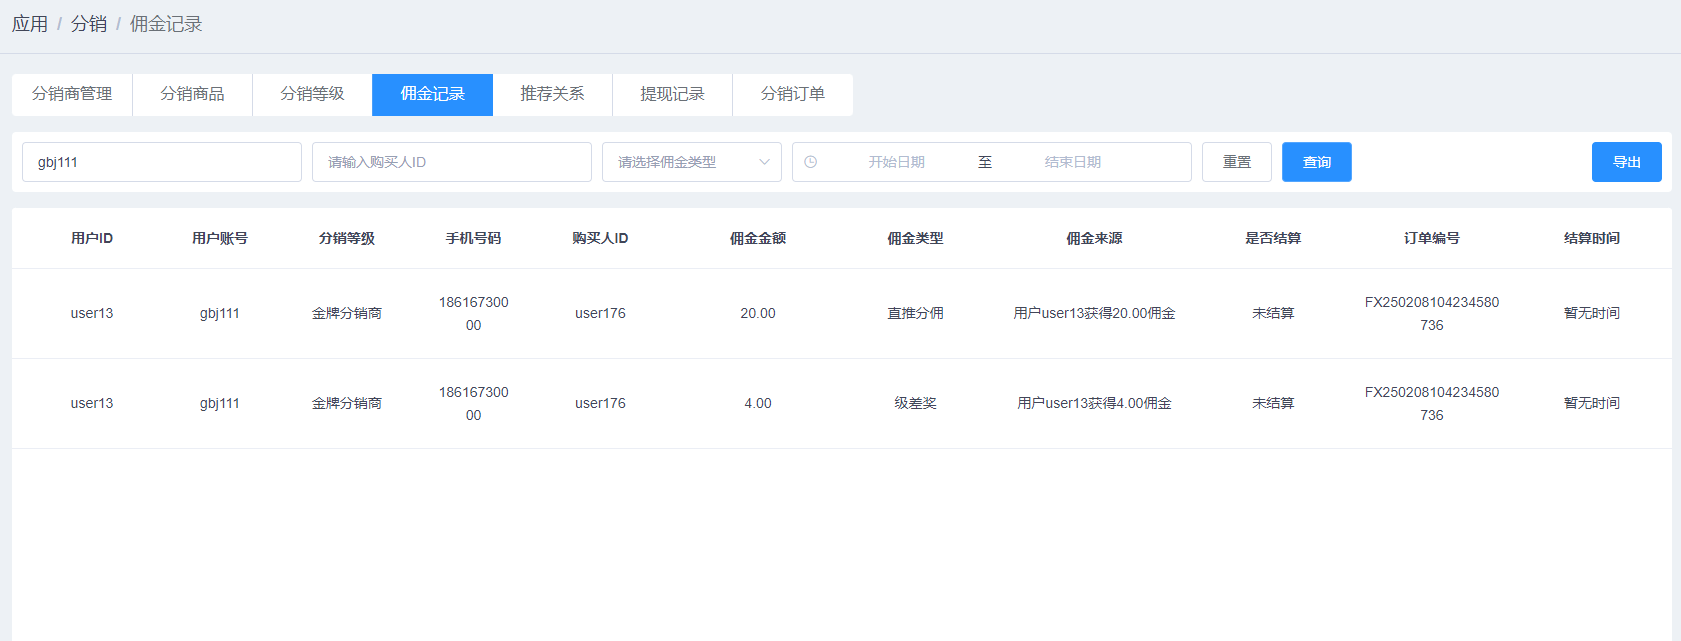This screenshot has height=641, width=1681.
Task: Open the 推荐关系 tab
Action: point(552,94)
